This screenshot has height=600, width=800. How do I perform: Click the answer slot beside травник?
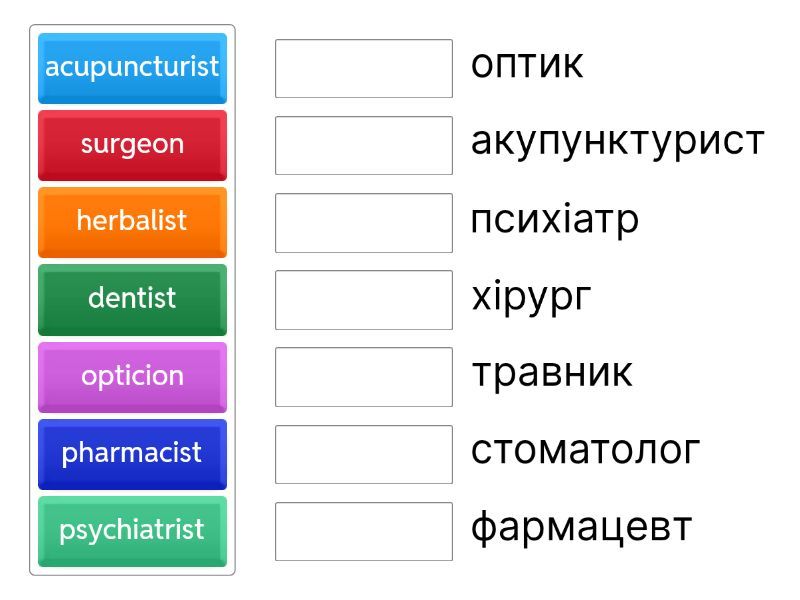364,377
